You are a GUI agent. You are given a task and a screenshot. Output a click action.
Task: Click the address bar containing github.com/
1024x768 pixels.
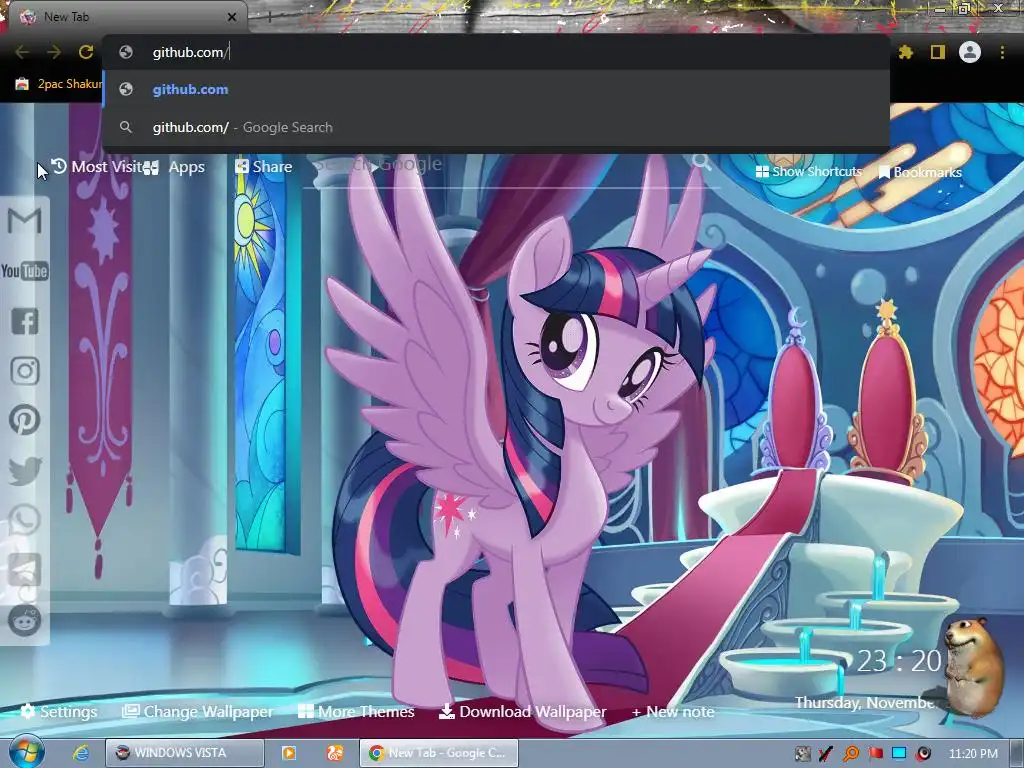(x=496, y=52)
